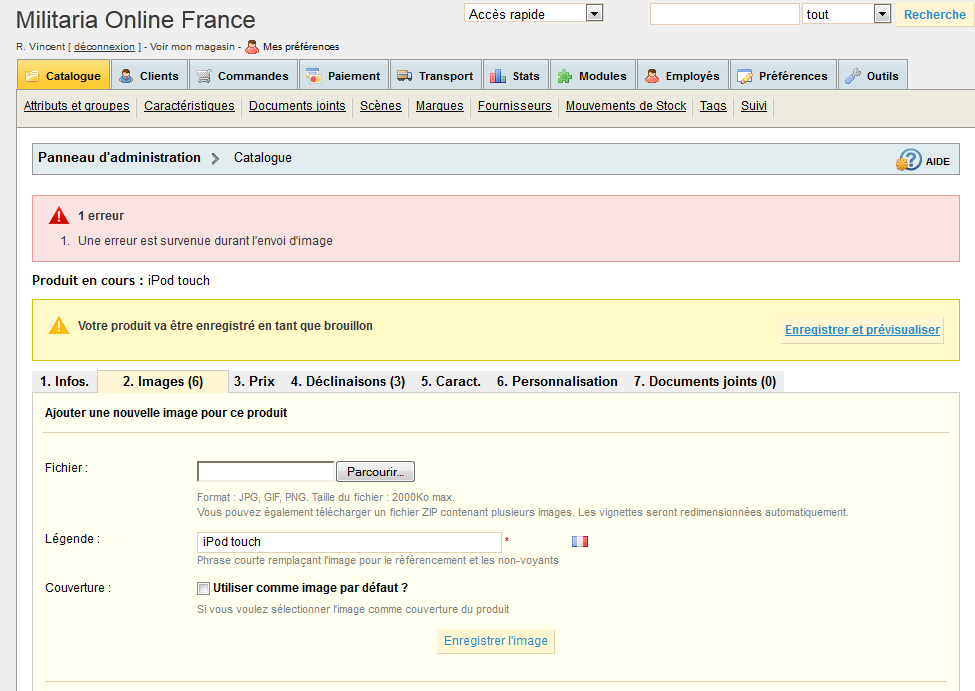Click the breadcrumb arrow chevron

pos(215,159)
